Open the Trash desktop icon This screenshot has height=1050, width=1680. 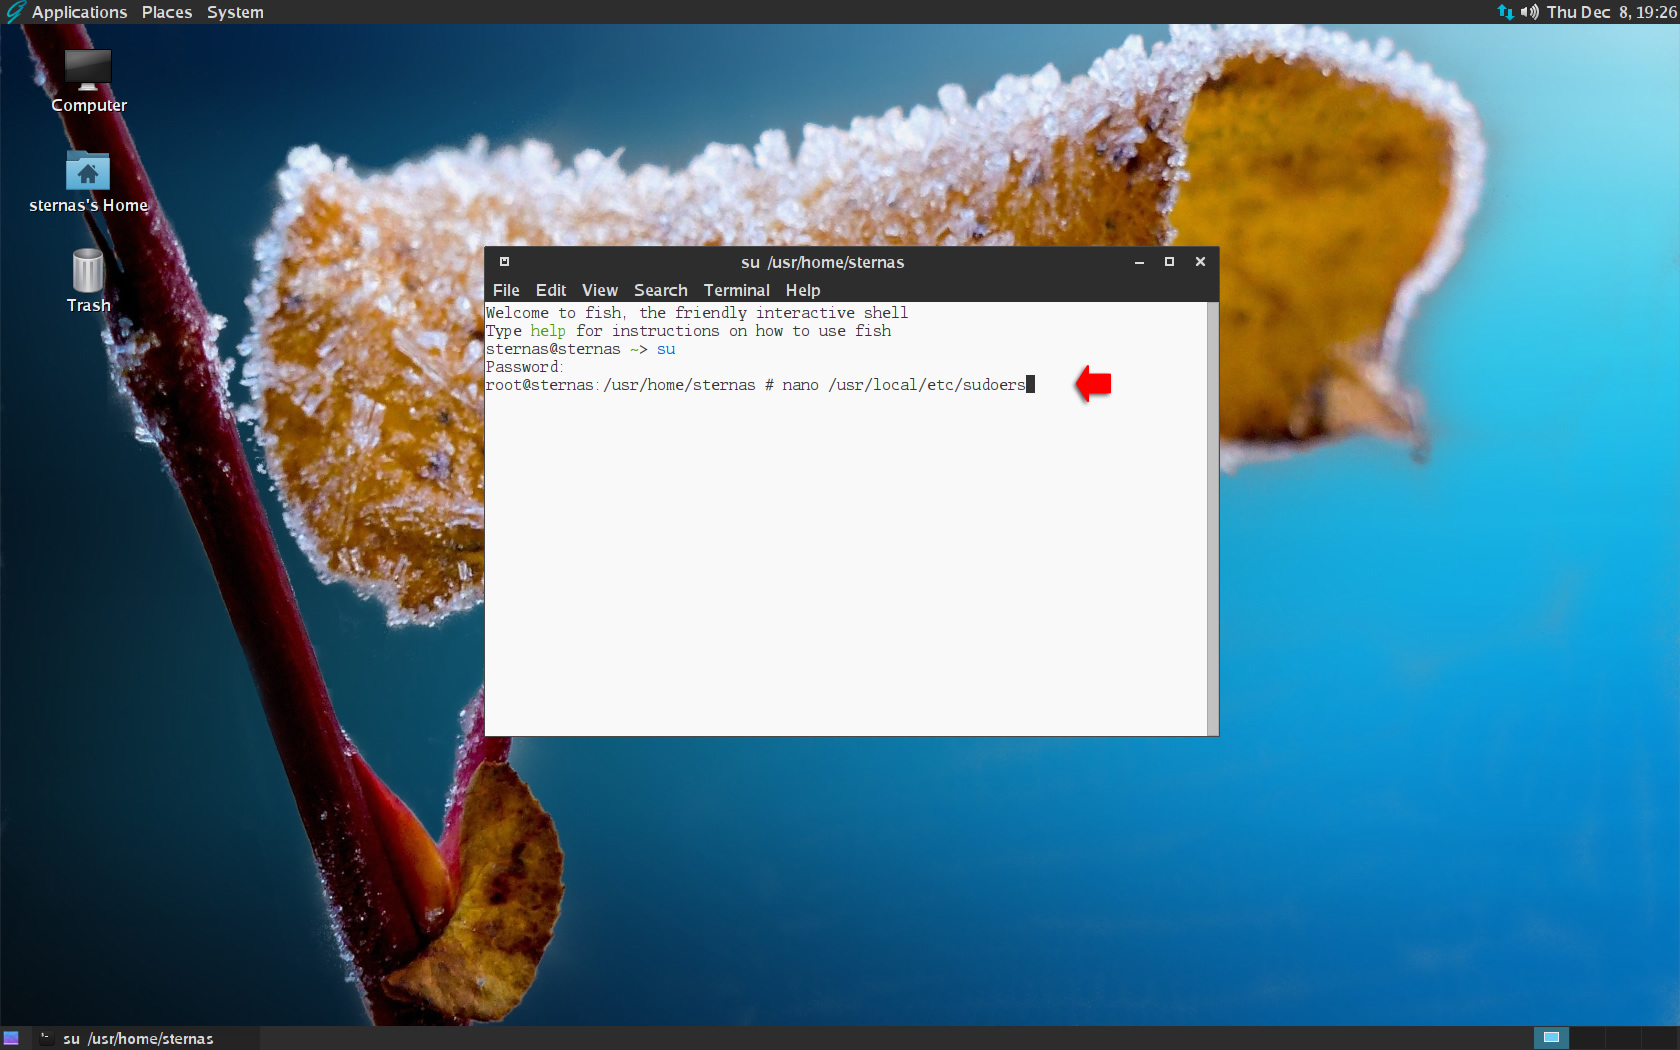(88, 281)
